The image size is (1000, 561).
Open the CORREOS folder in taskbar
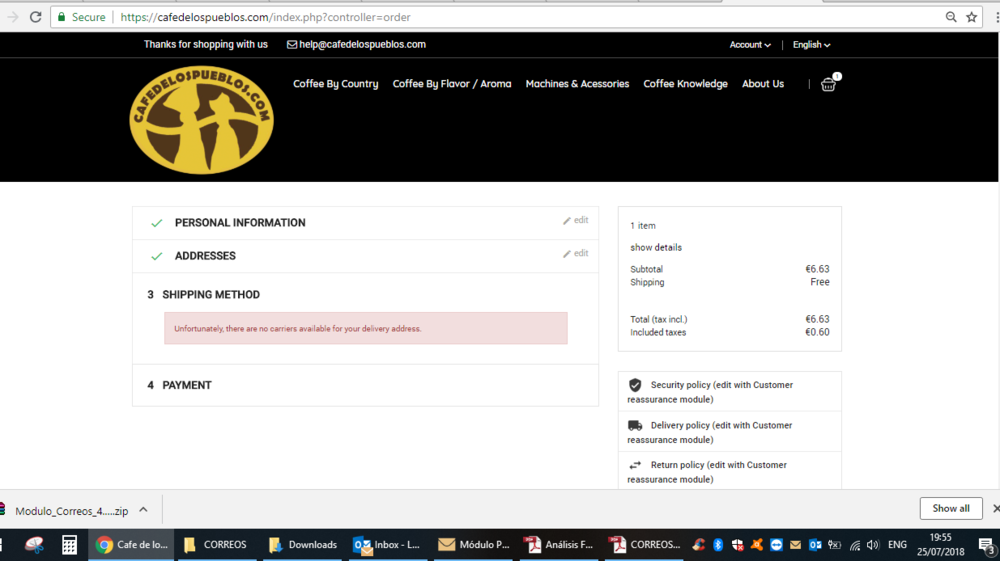click(216, 544)
